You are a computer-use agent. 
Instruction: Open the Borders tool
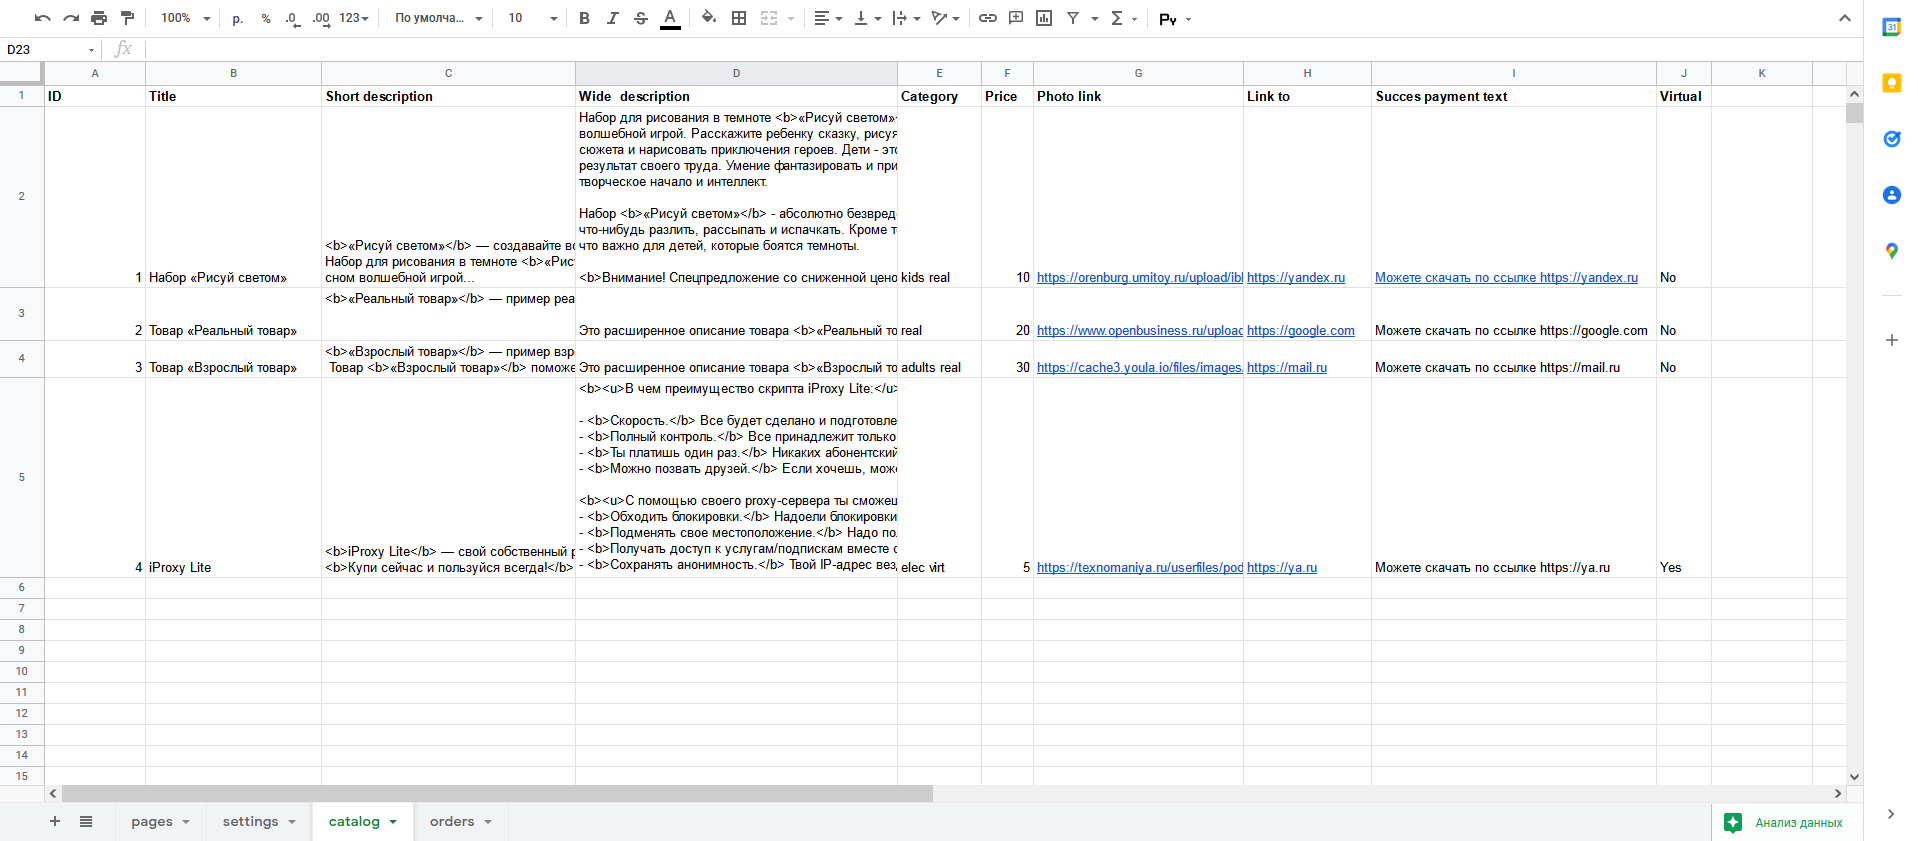click(x=739, y=18)
